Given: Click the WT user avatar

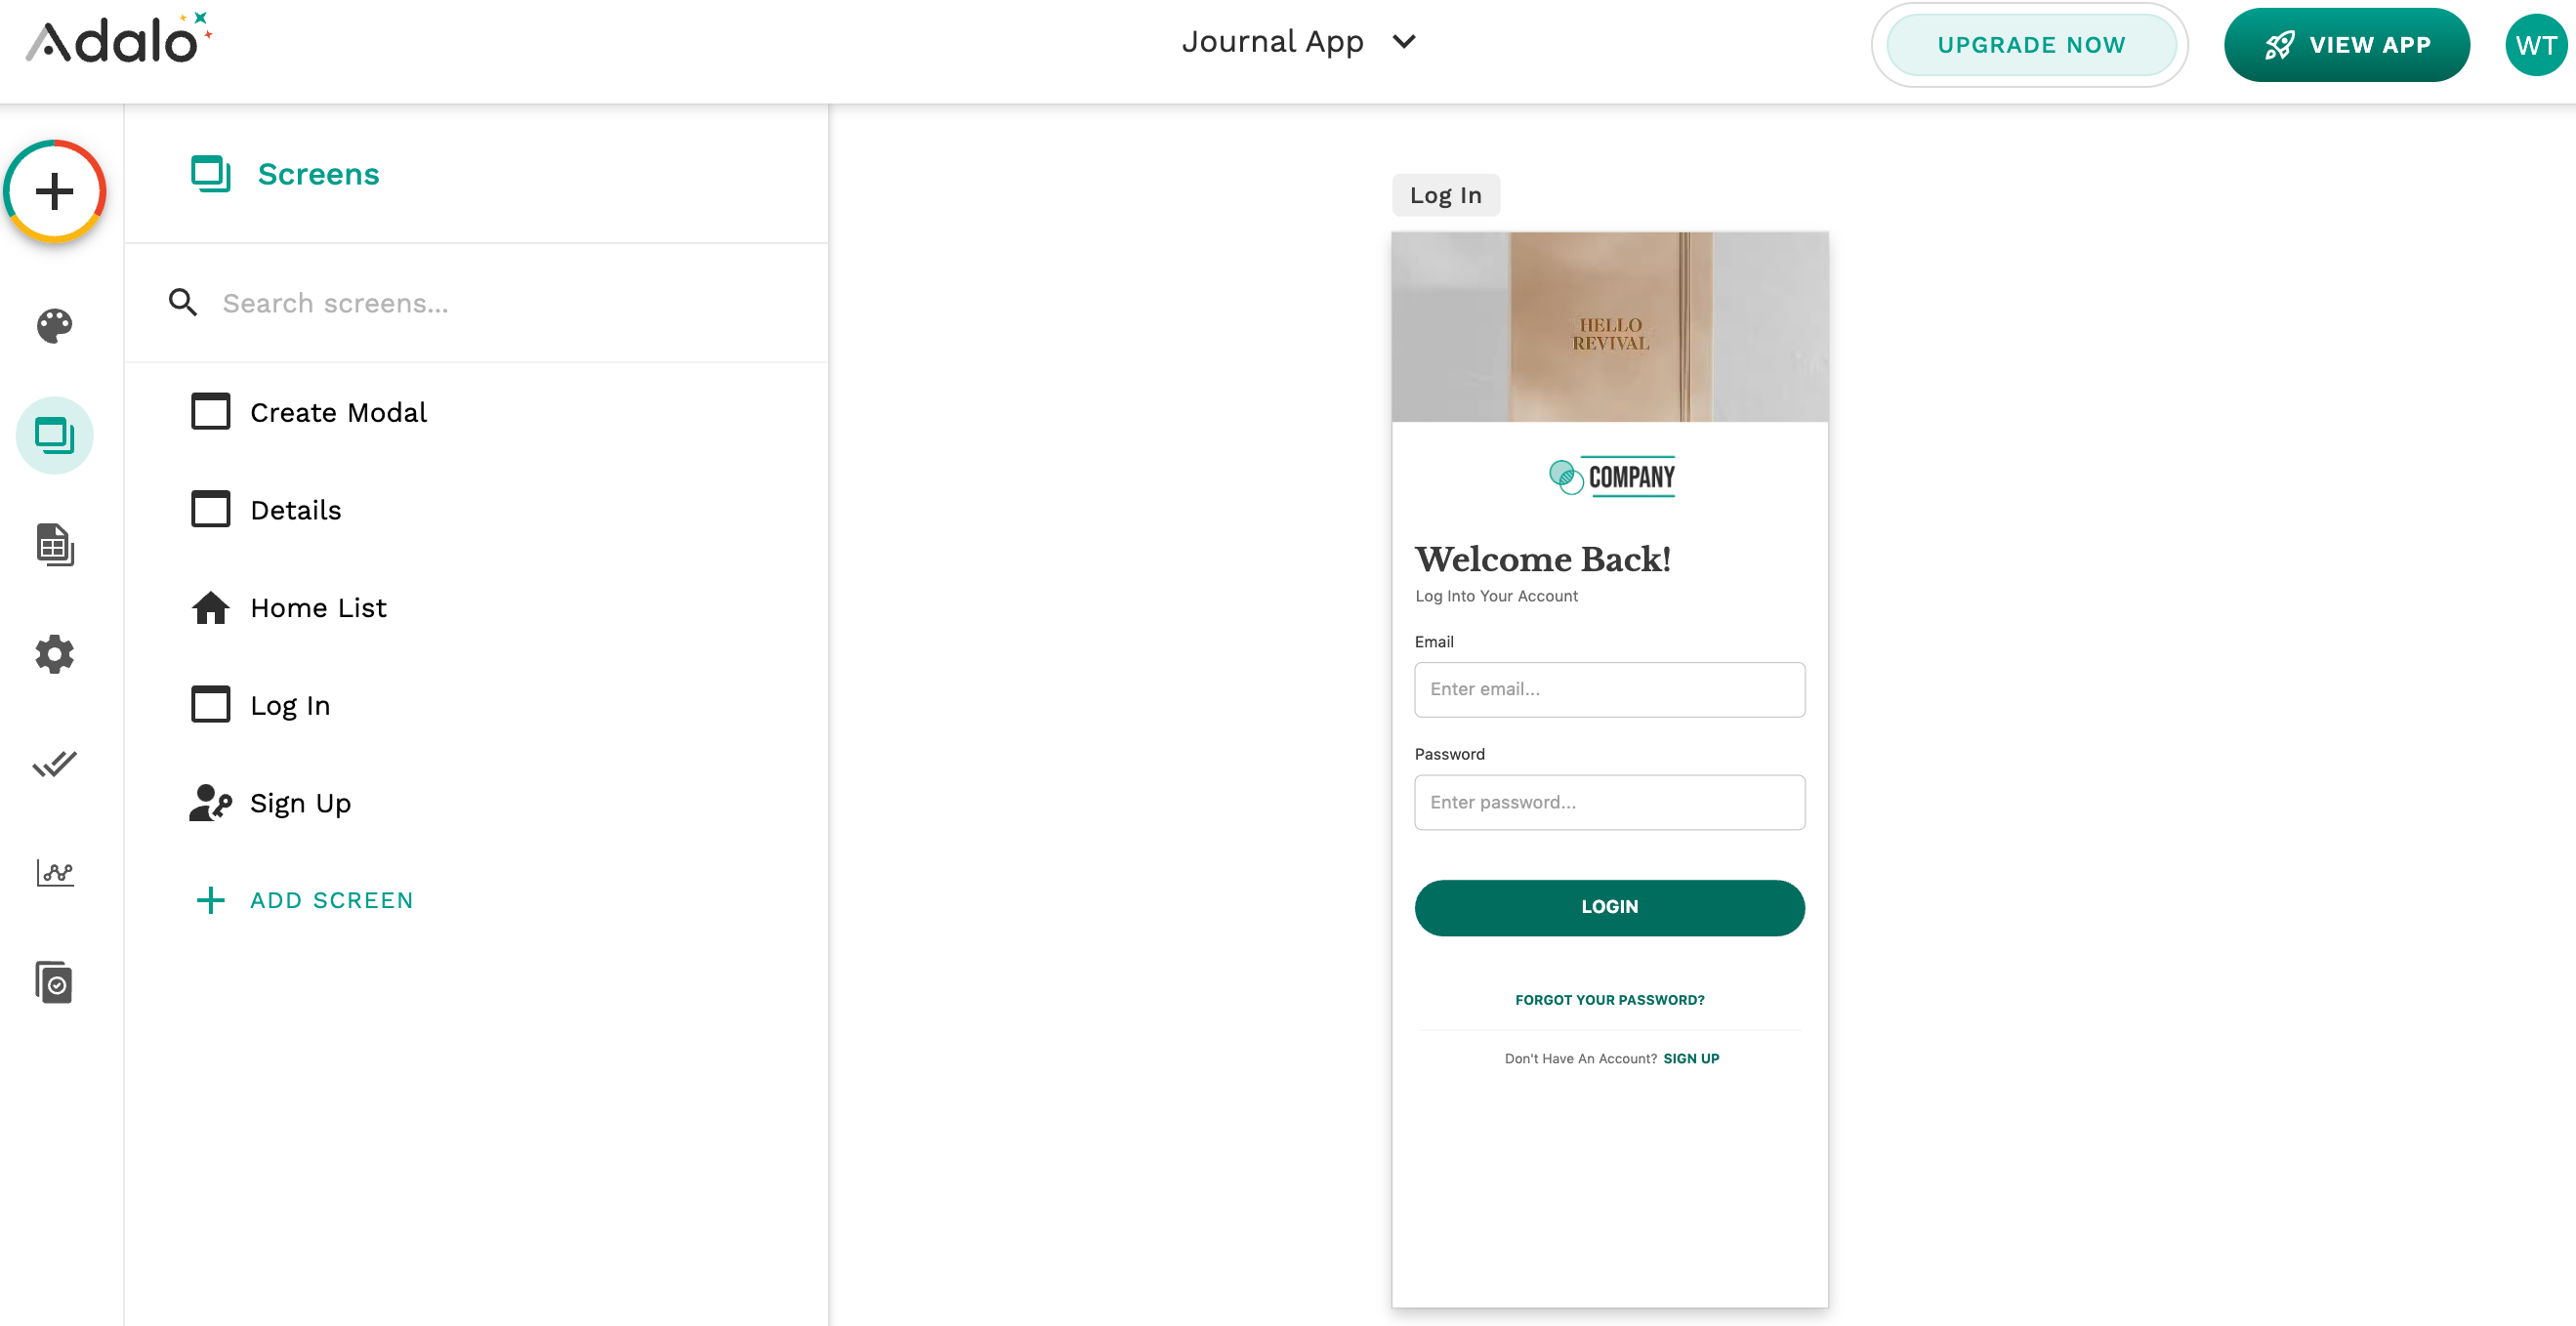Looking at the screenshot, I should tap(2535, 45).
